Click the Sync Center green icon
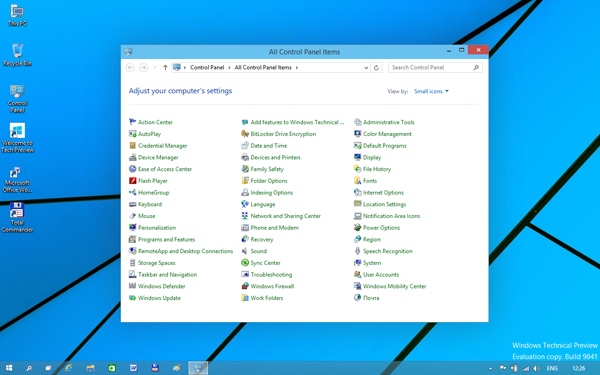Viewport: 600px width, 375px height. [x=245, y=263]
